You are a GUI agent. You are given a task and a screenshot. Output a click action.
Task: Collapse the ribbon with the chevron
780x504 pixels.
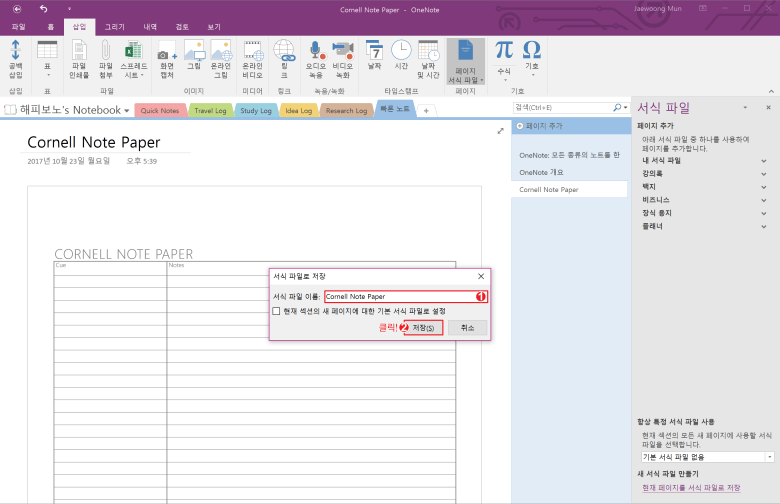(771, 91)
